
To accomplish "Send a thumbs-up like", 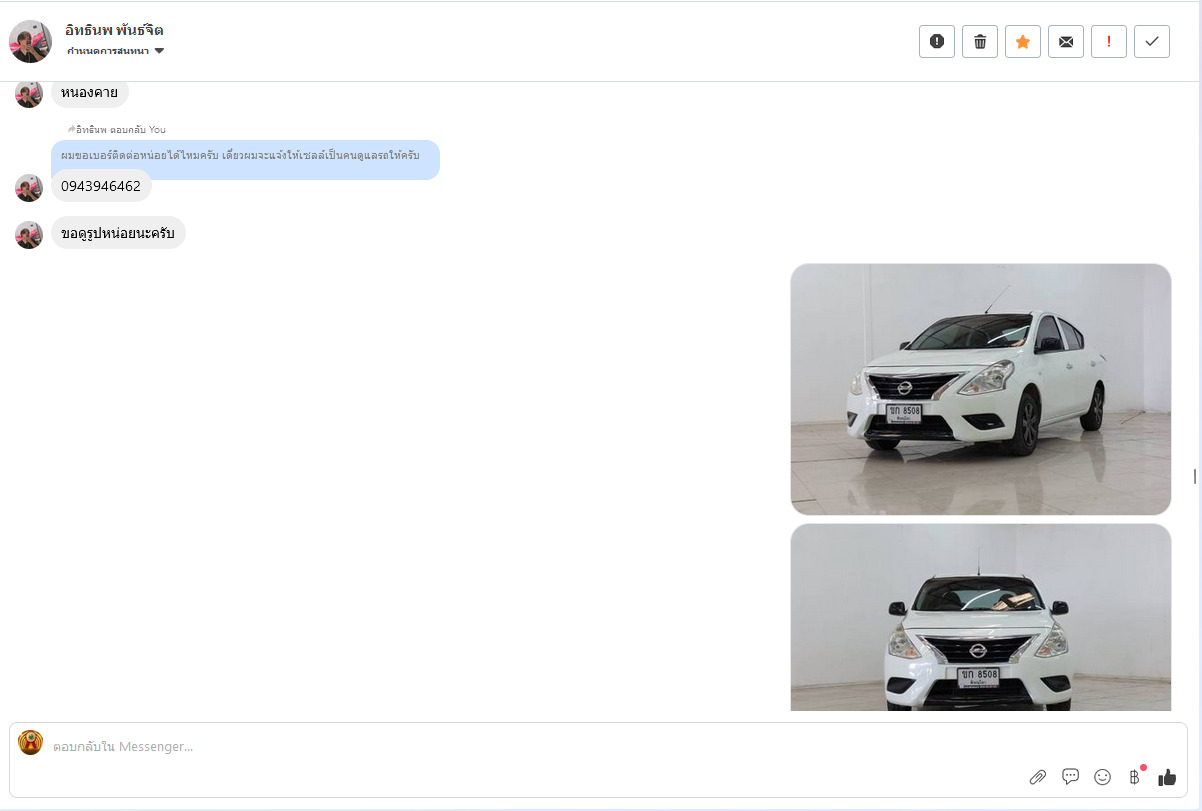I will pyautogui.click(x=1167, y=777).
